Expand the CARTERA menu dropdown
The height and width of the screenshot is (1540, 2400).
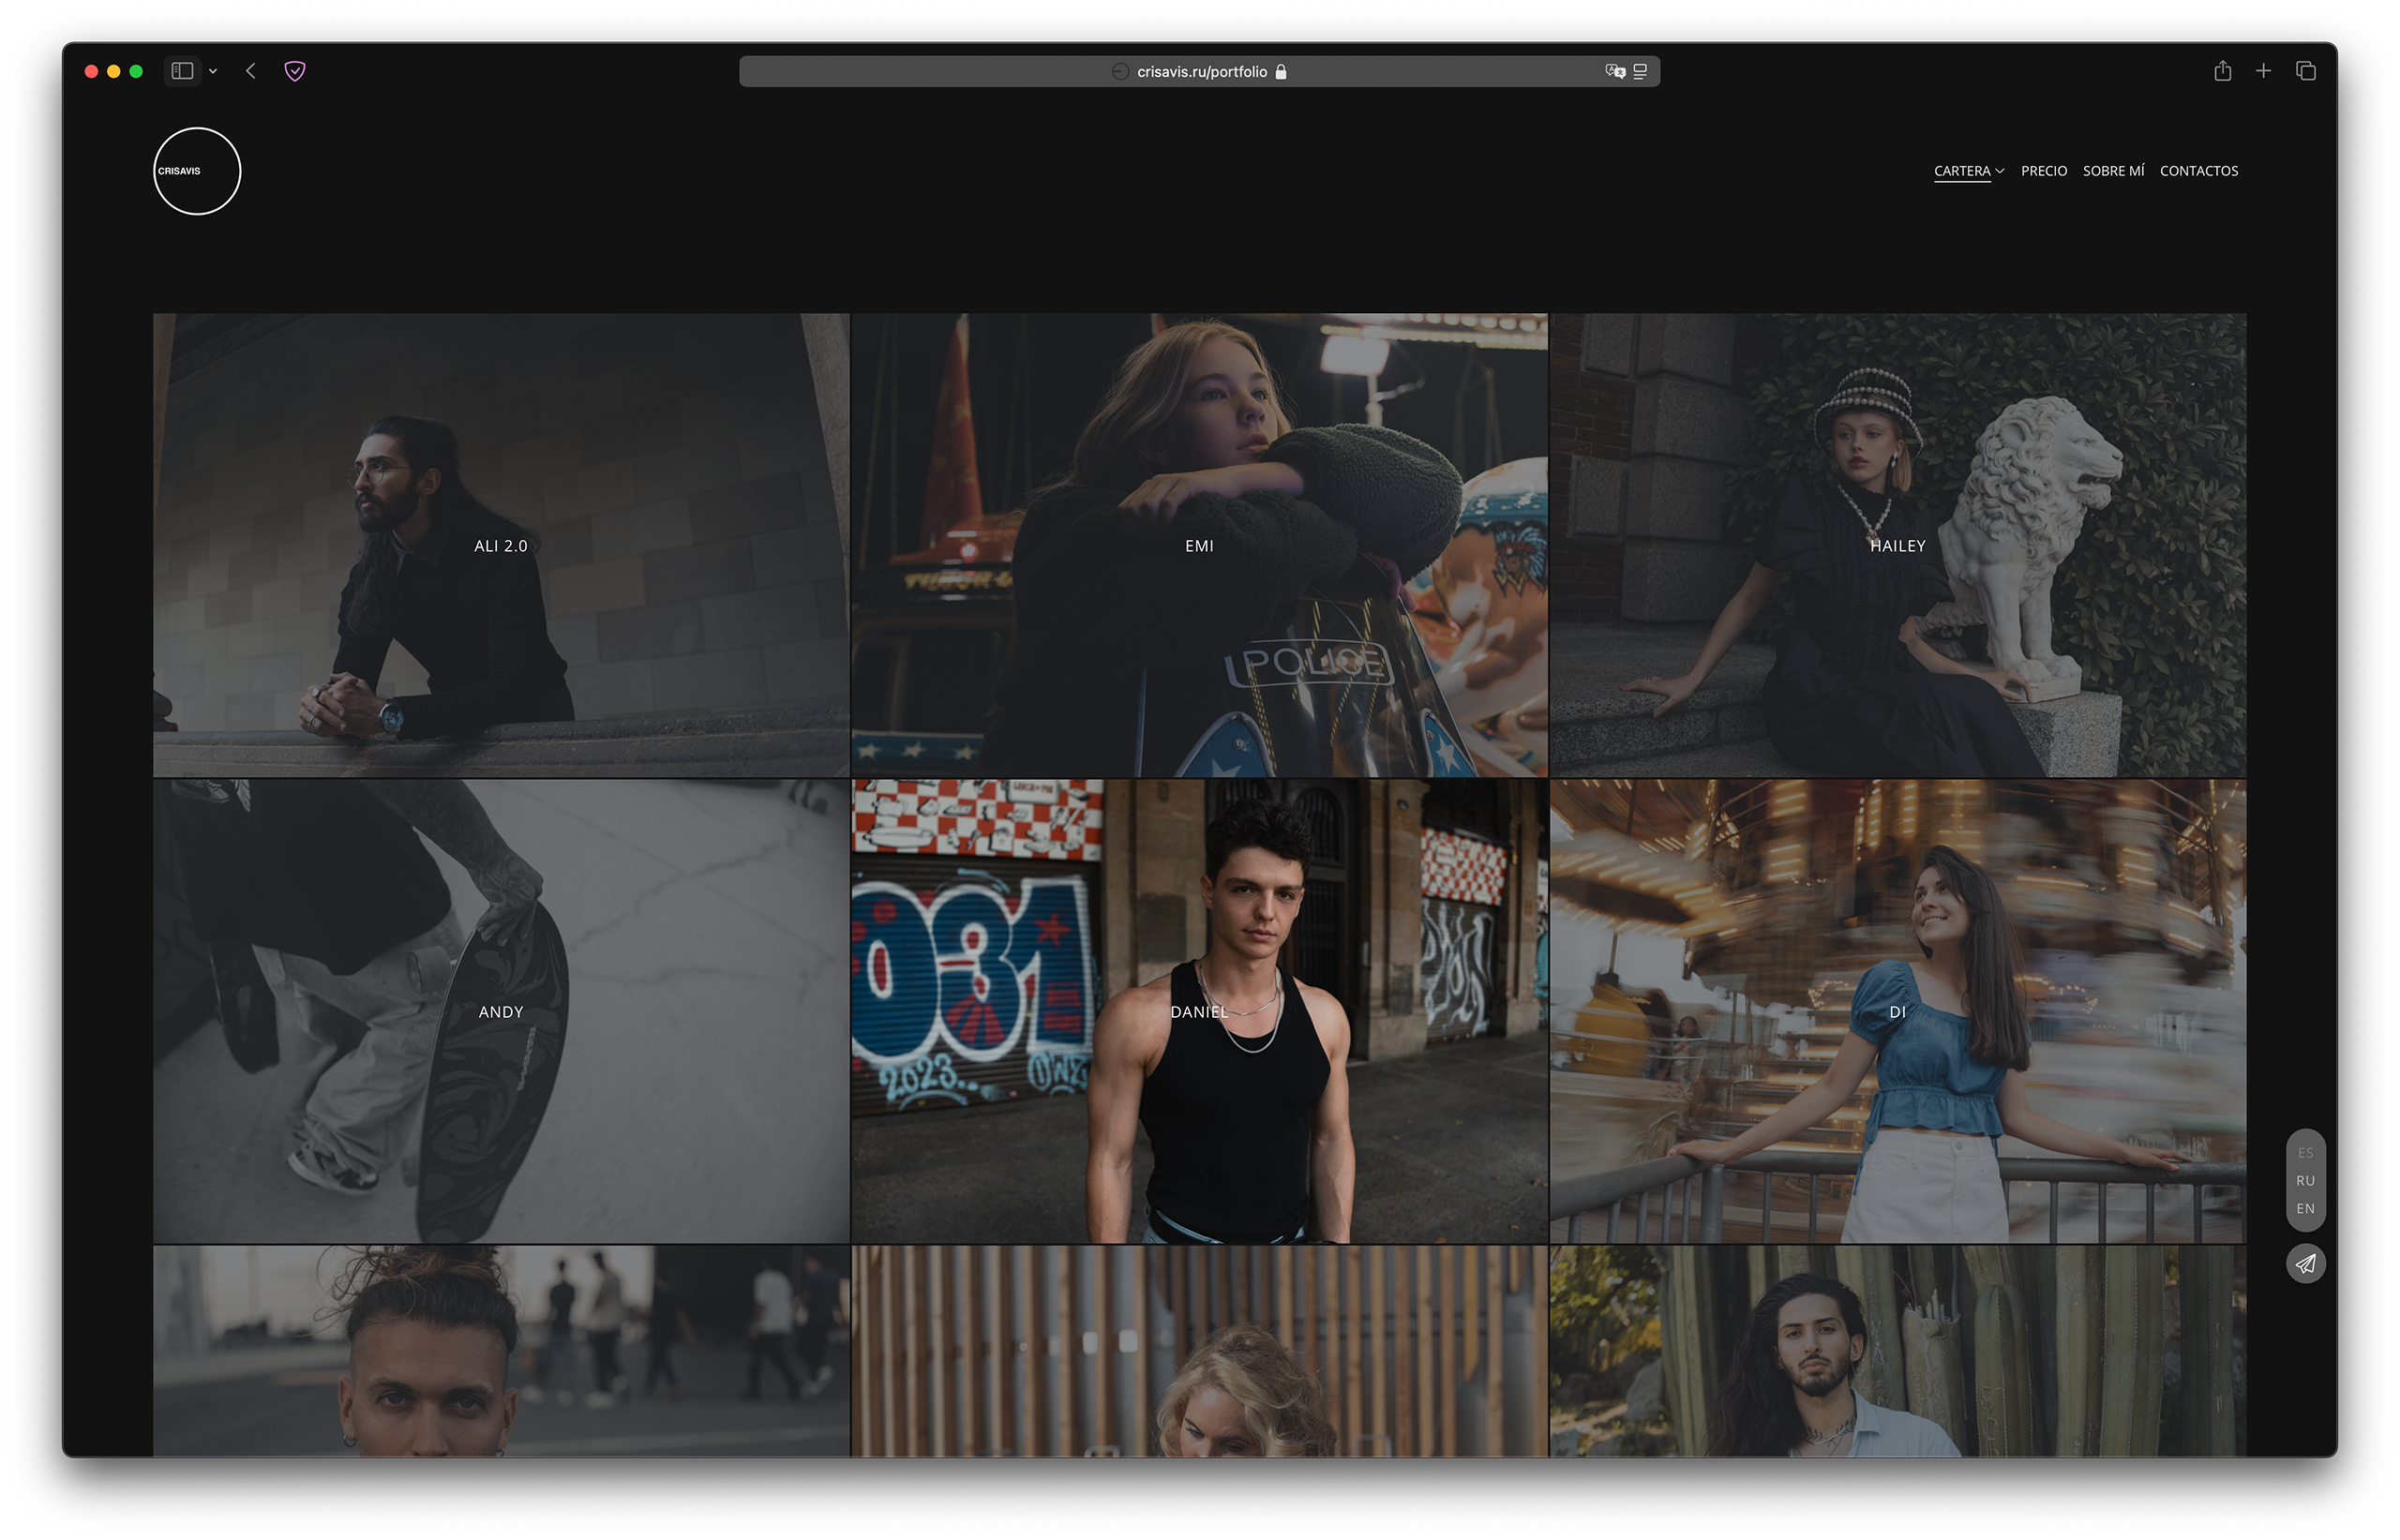tap(1968, 171)
